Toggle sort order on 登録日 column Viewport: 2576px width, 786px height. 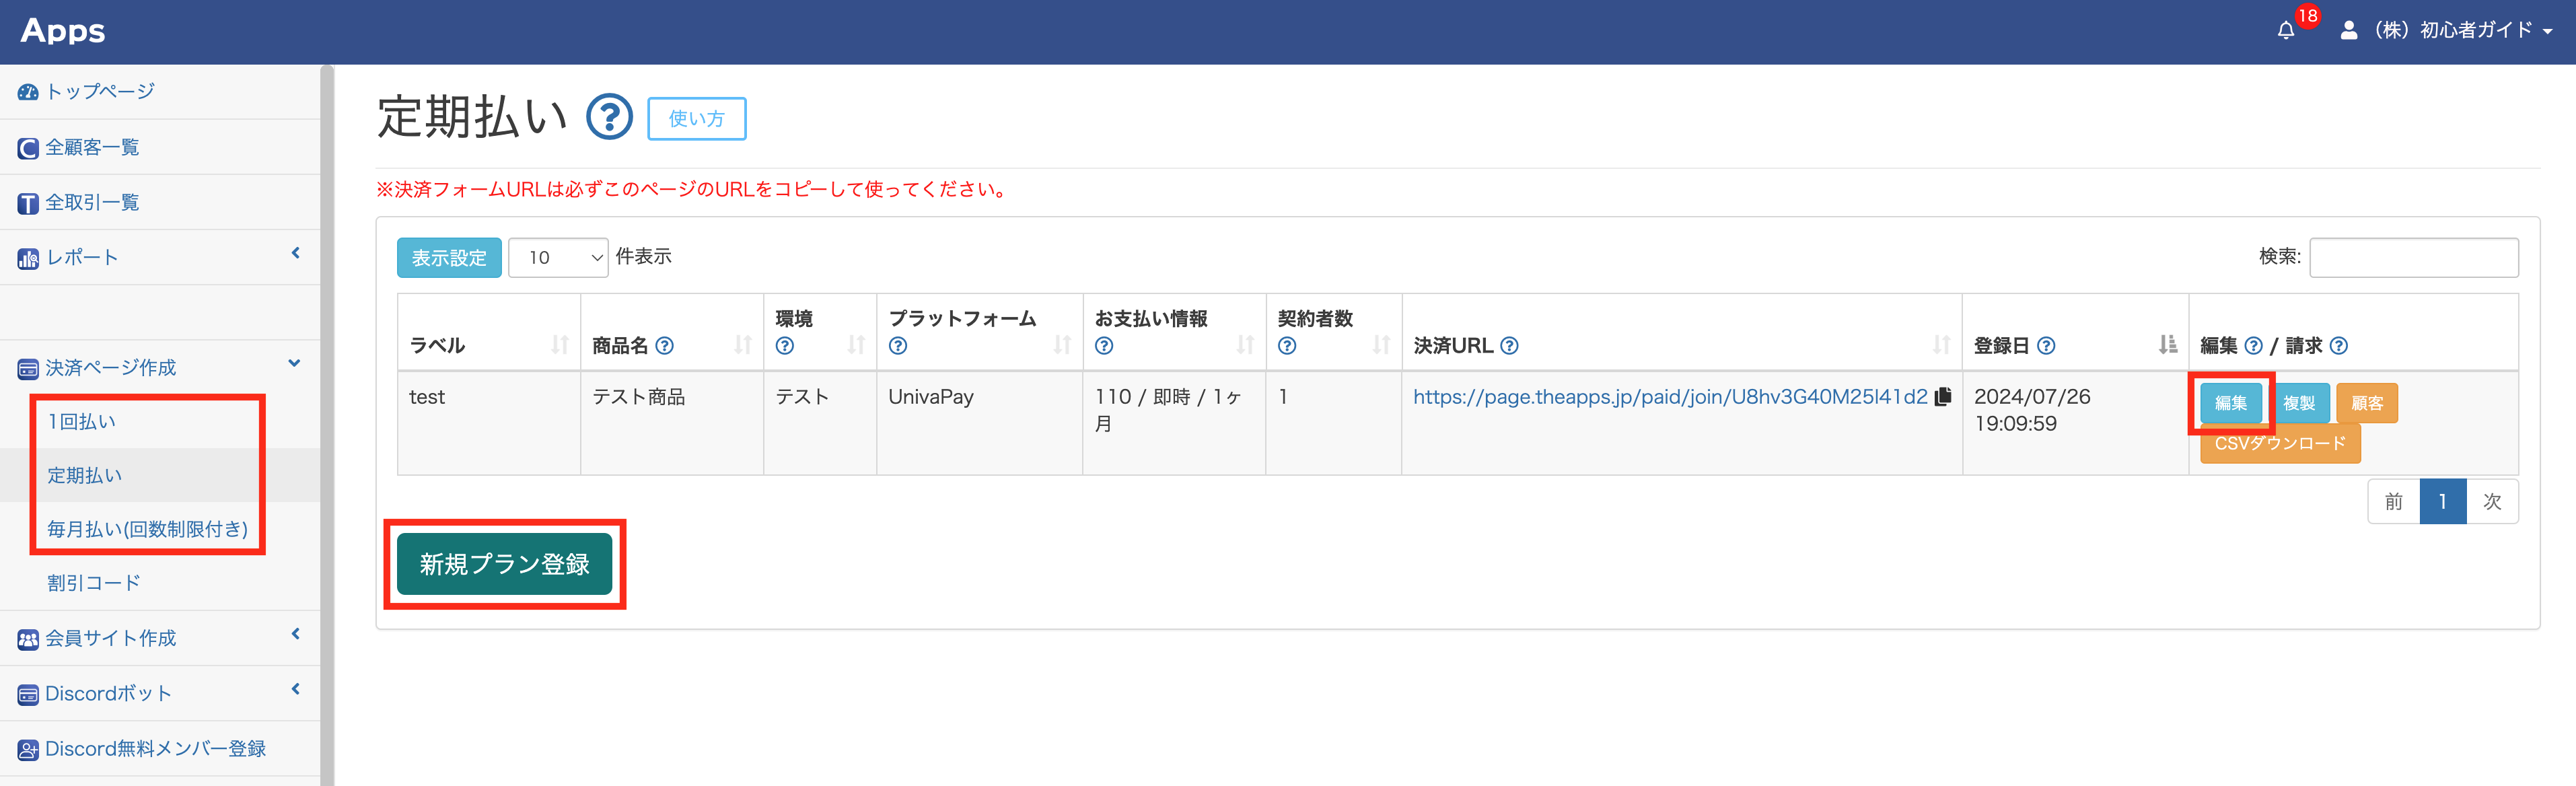[x=2167, y=345]
